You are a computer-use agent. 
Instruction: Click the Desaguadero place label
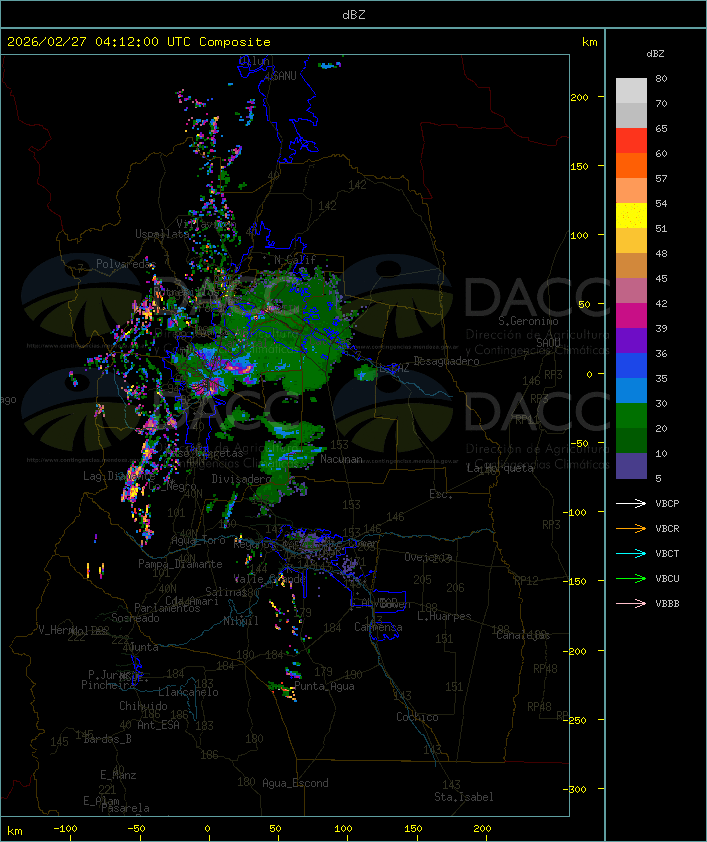[446, 361]
